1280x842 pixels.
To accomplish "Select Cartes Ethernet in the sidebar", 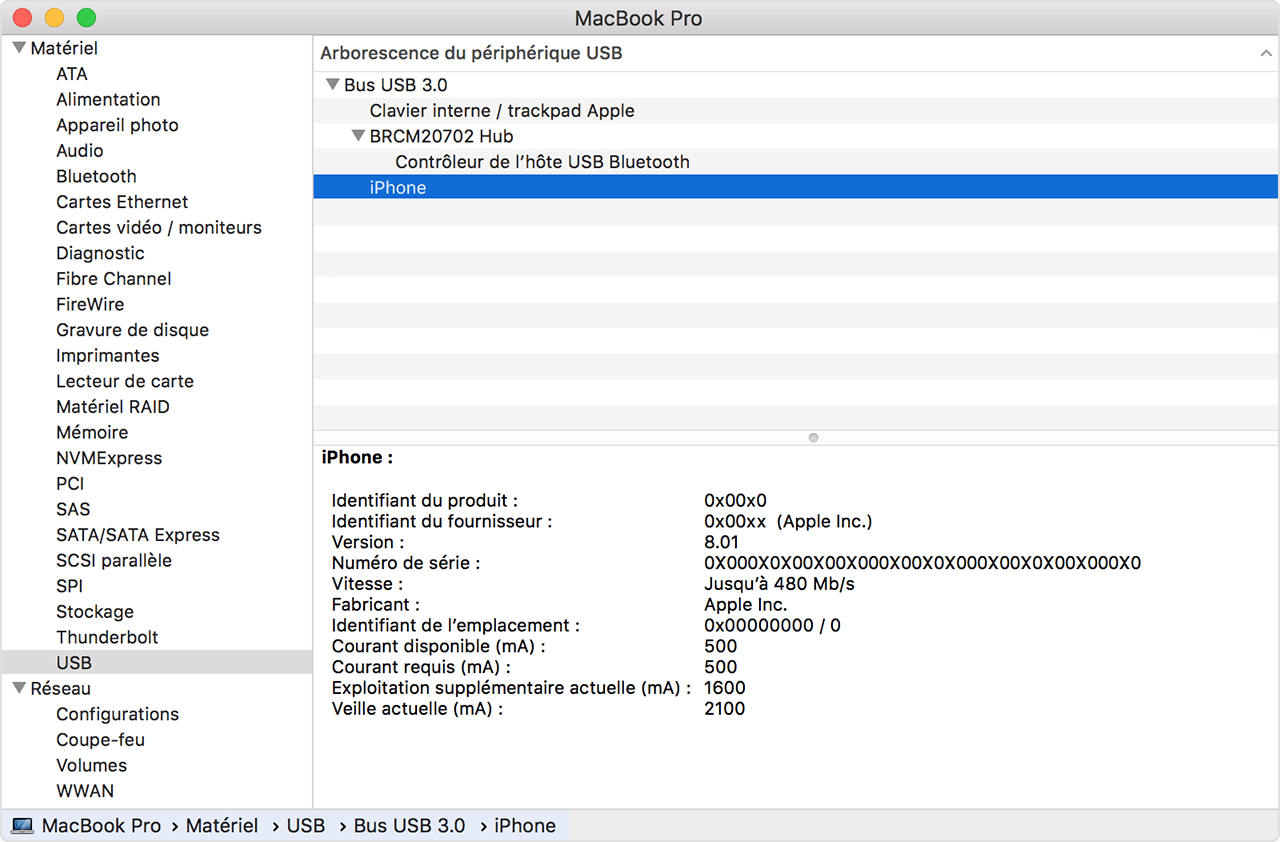I will [x=122, y=202].
